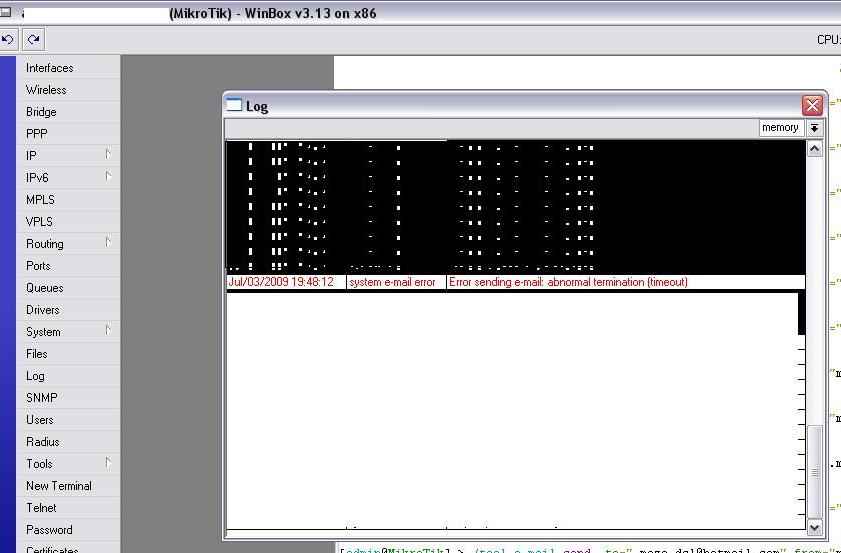The width and height of the screenshot is (841, 553).
Task: Click the memory topic field in Log
Action: click(x=781, y=128)
